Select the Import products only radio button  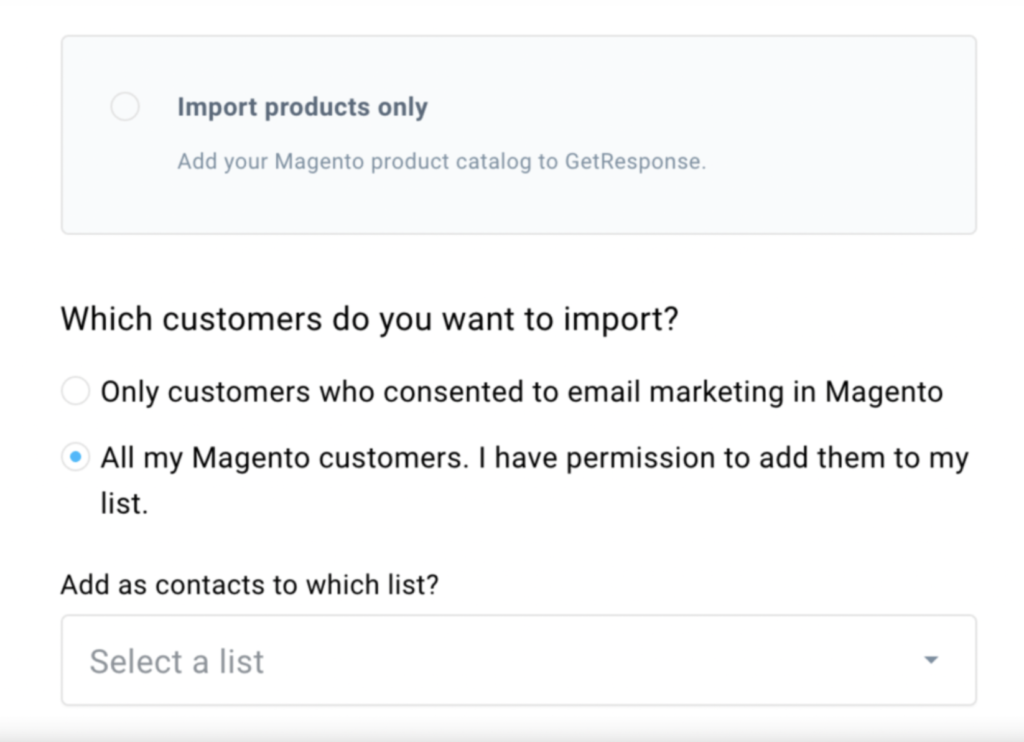pyautogui.click(x=125, y=106)
